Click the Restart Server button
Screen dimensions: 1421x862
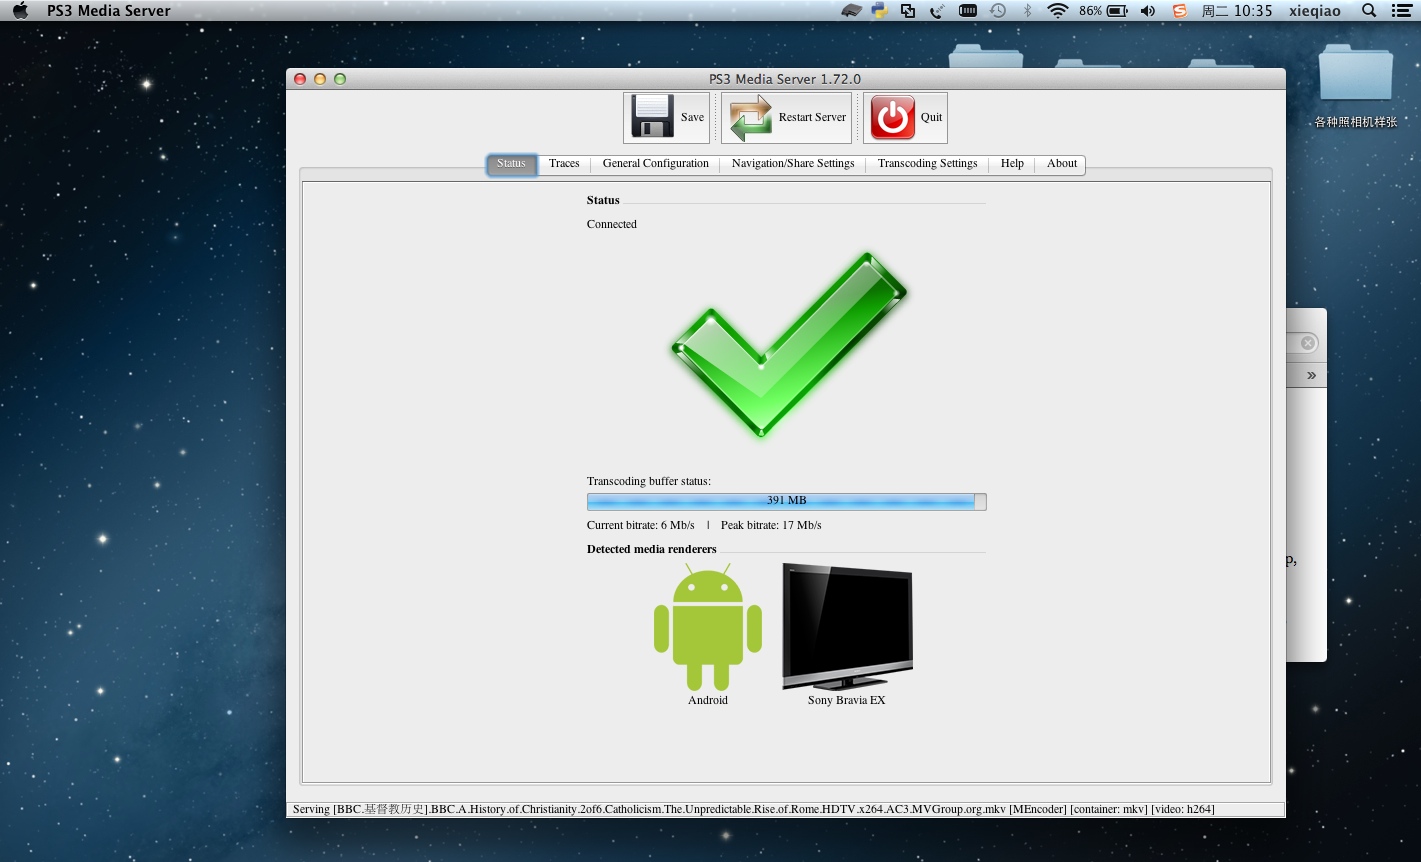pos(786,118)
